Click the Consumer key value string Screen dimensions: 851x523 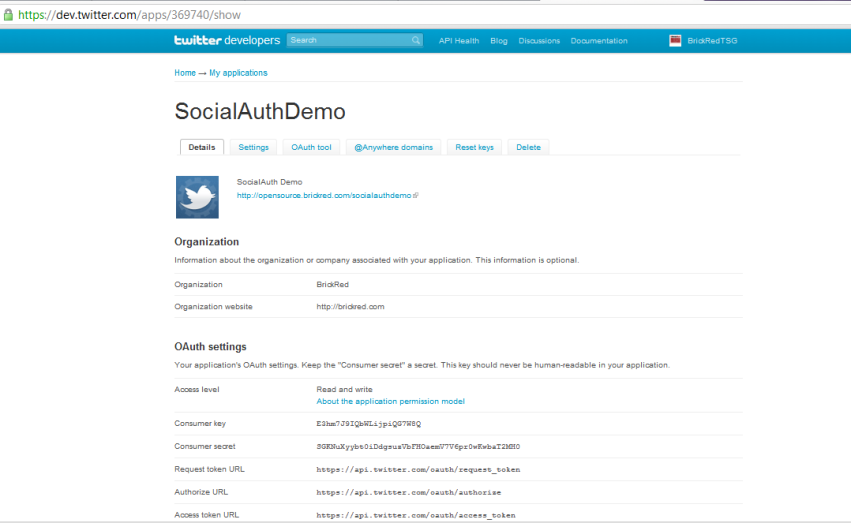pos(369,424)
